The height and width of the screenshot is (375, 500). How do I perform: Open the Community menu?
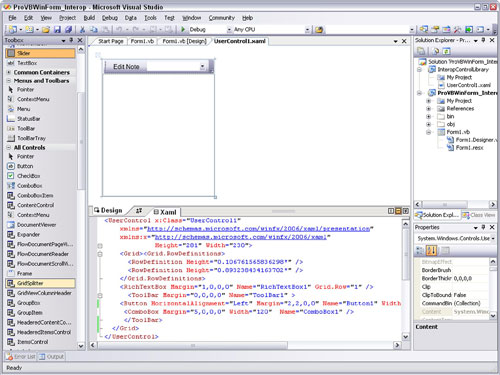pyautogui.click(x=222, y=18)
